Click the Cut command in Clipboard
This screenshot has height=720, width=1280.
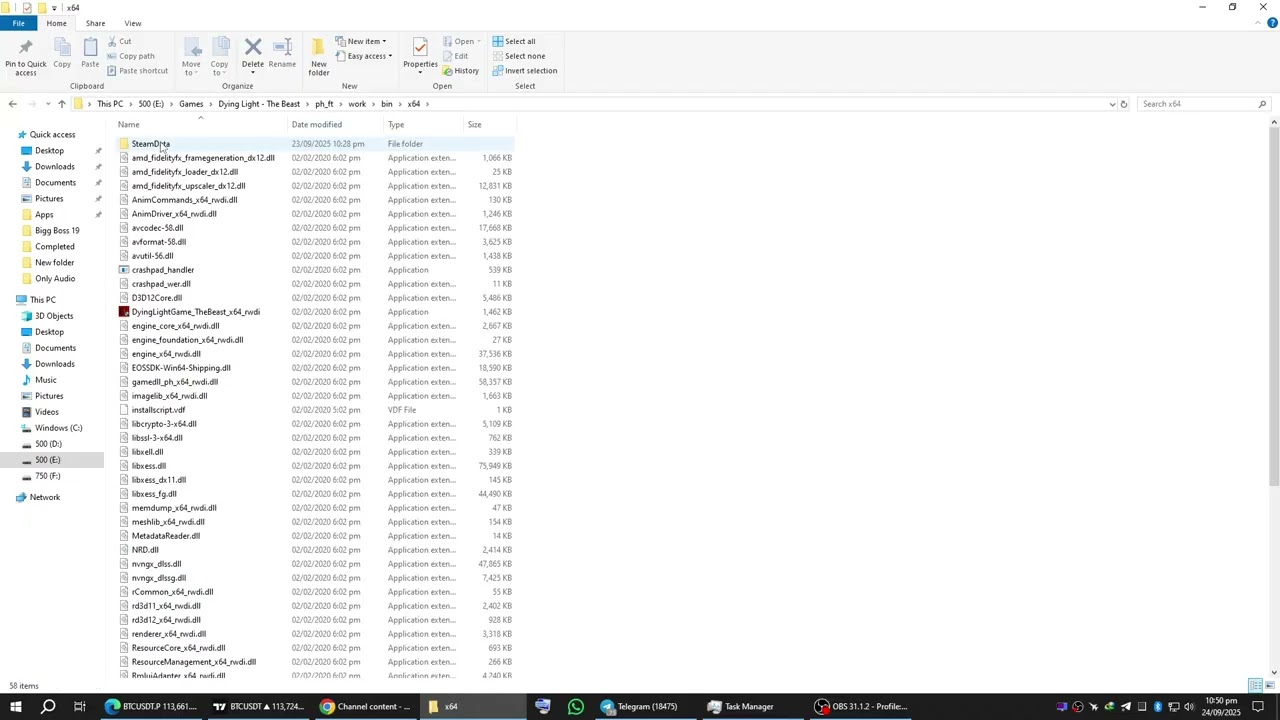118,41
